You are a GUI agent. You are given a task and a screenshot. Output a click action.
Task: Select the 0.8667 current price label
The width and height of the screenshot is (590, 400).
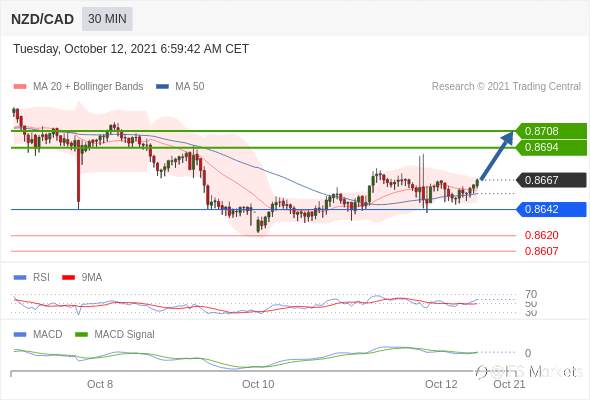[x=552, y=180]
